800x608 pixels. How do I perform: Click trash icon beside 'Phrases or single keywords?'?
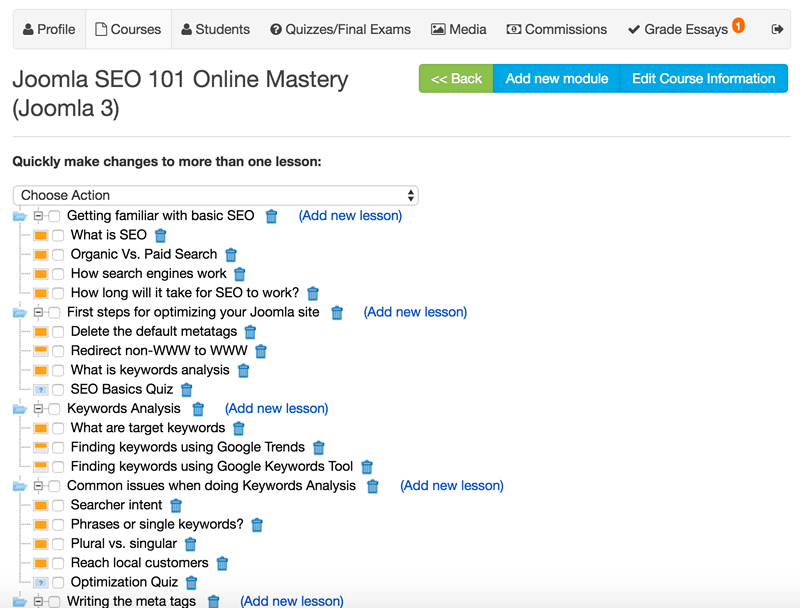[257, 525]
